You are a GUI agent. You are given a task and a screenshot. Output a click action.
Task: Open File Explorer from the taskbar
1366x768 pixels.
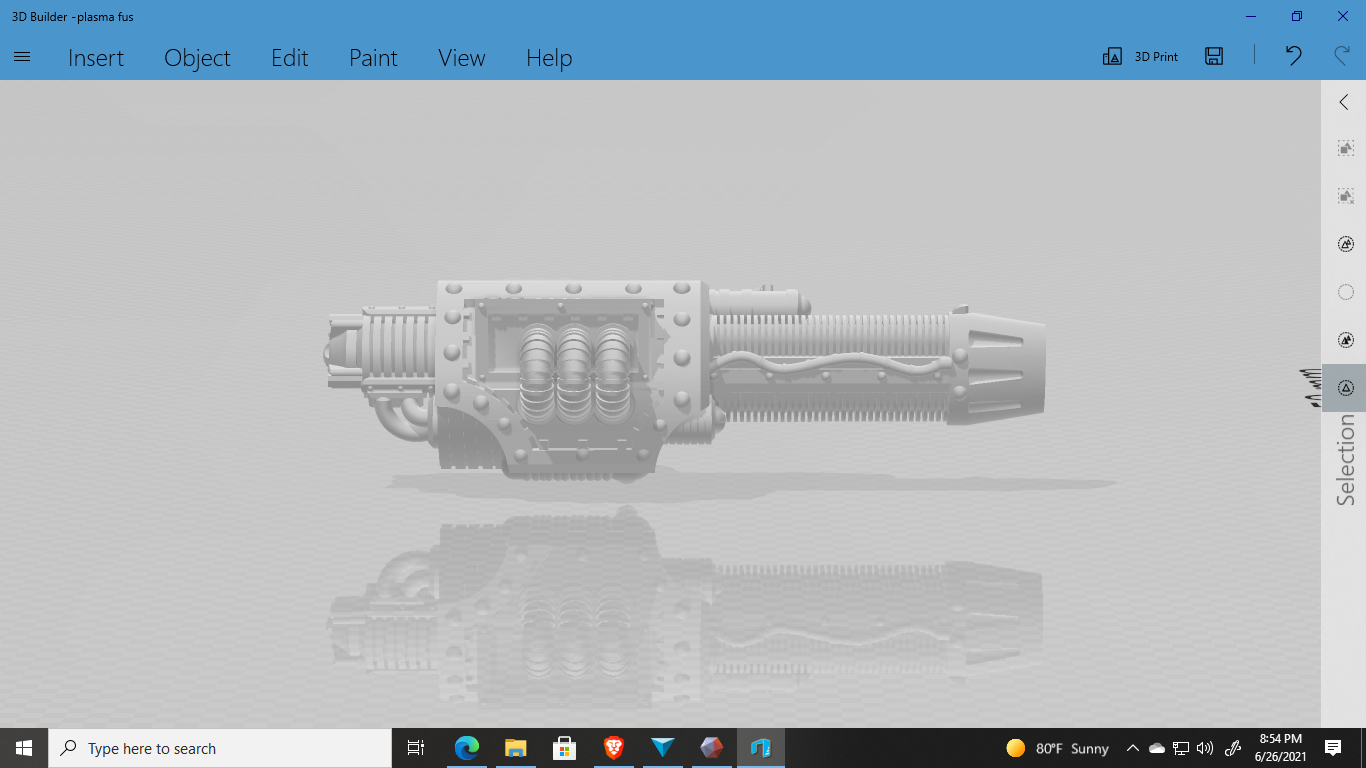click(515, 748)
